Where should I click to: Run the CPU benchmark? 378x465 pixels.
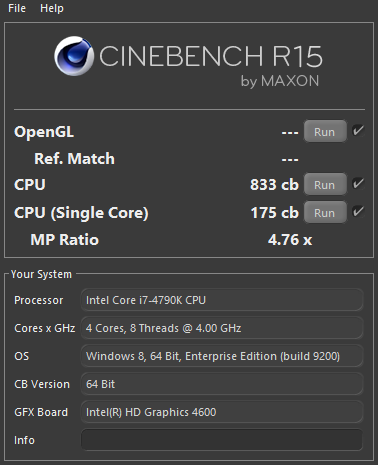(x=325, y=184)
